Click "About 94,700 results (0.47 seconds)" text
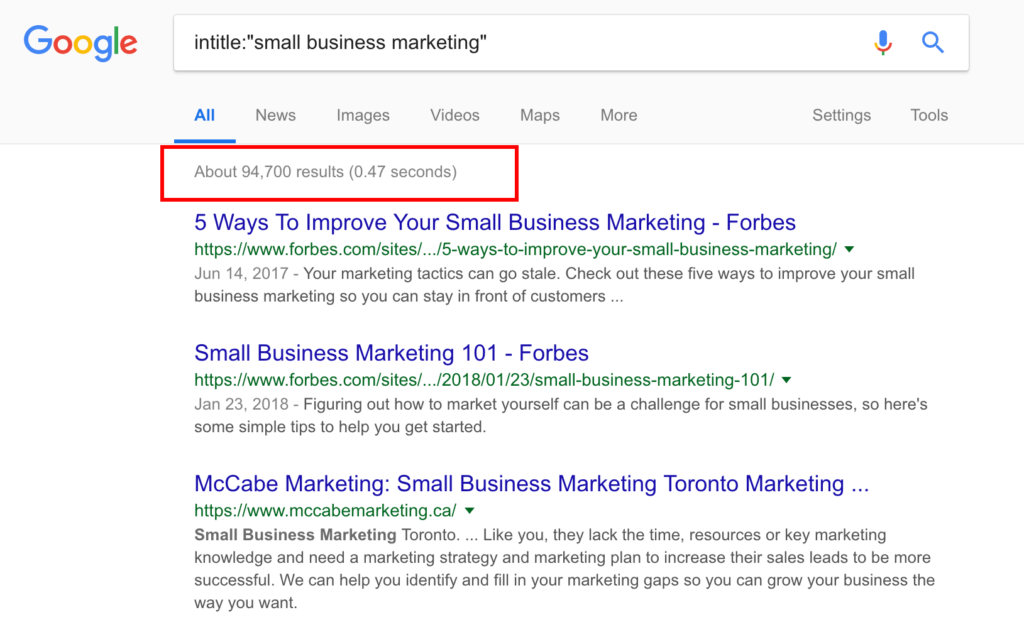 click(325, 172)
